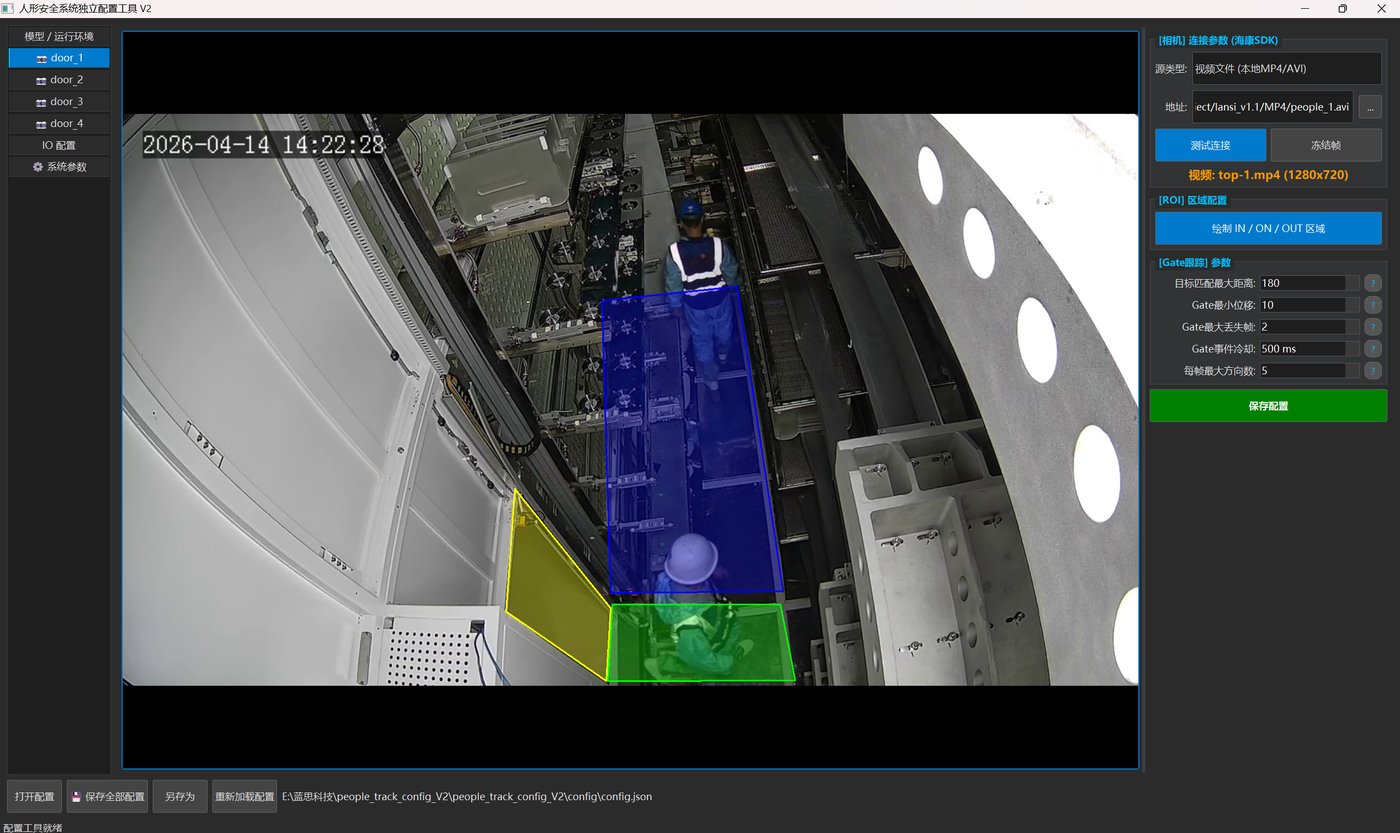
Task: Click the 打开配置 button
Action: tap(35, 797)
